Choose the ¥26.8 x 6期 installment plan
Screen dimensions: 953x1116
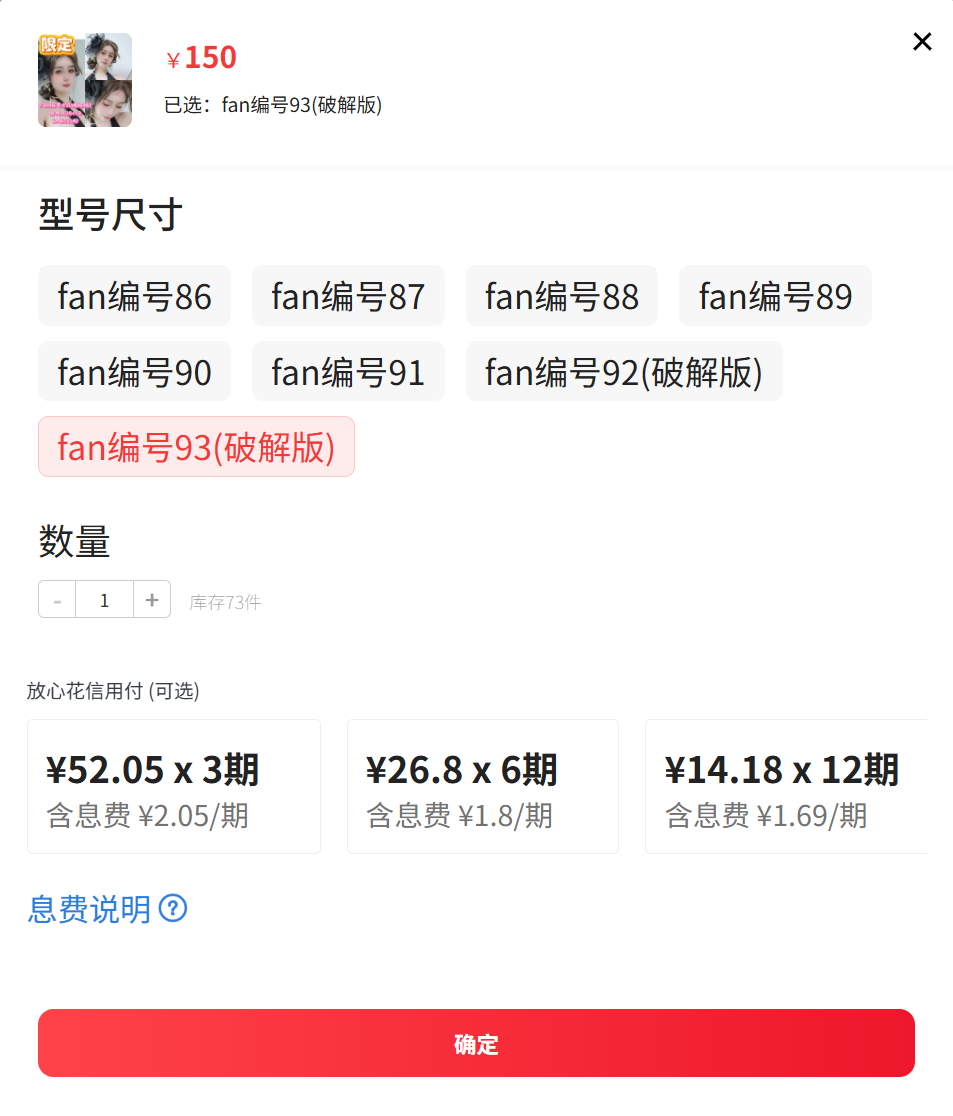point(483,786)
